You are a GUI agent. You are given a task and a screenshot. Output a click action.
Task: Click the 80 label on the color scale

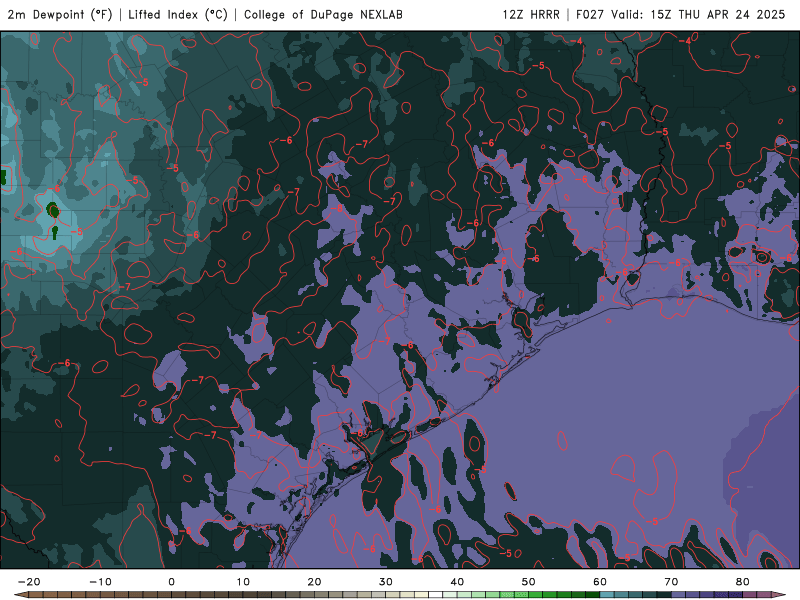[743, 582]
